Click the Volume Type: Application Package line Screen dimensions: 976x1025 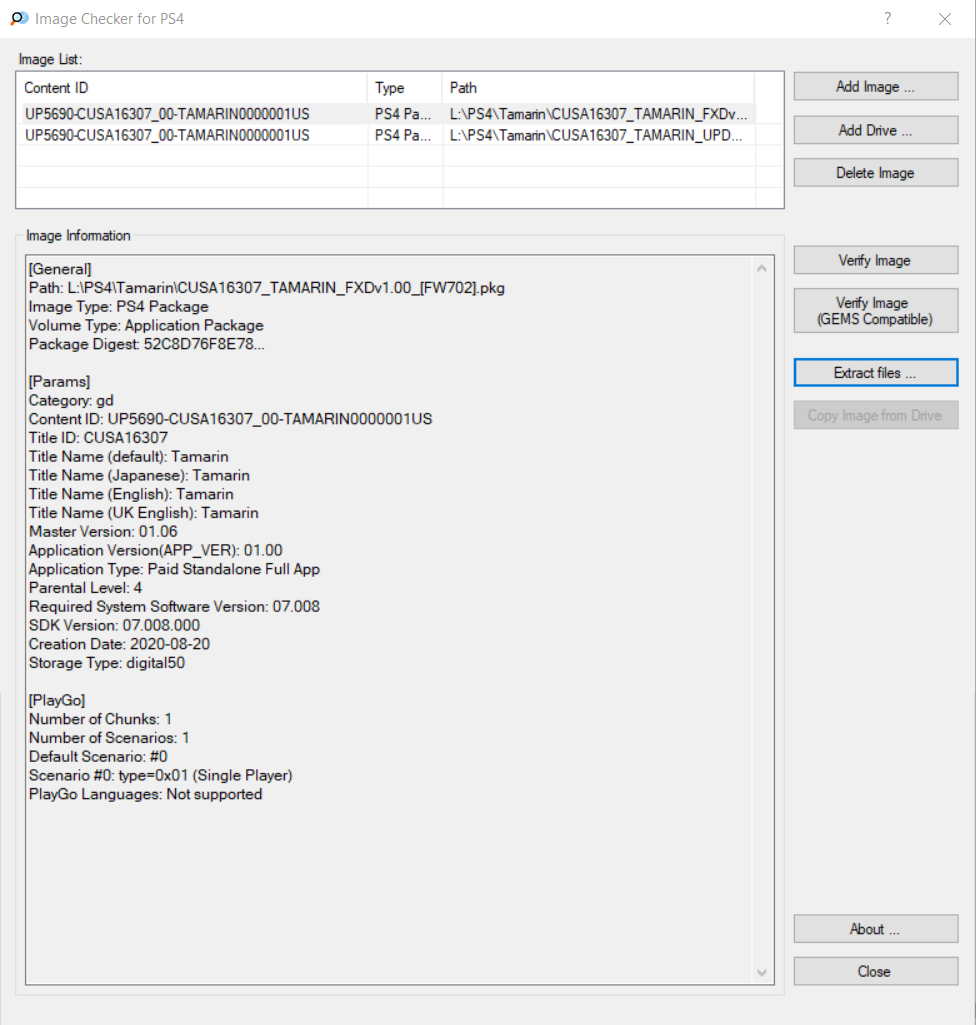[x=146, y=325]
